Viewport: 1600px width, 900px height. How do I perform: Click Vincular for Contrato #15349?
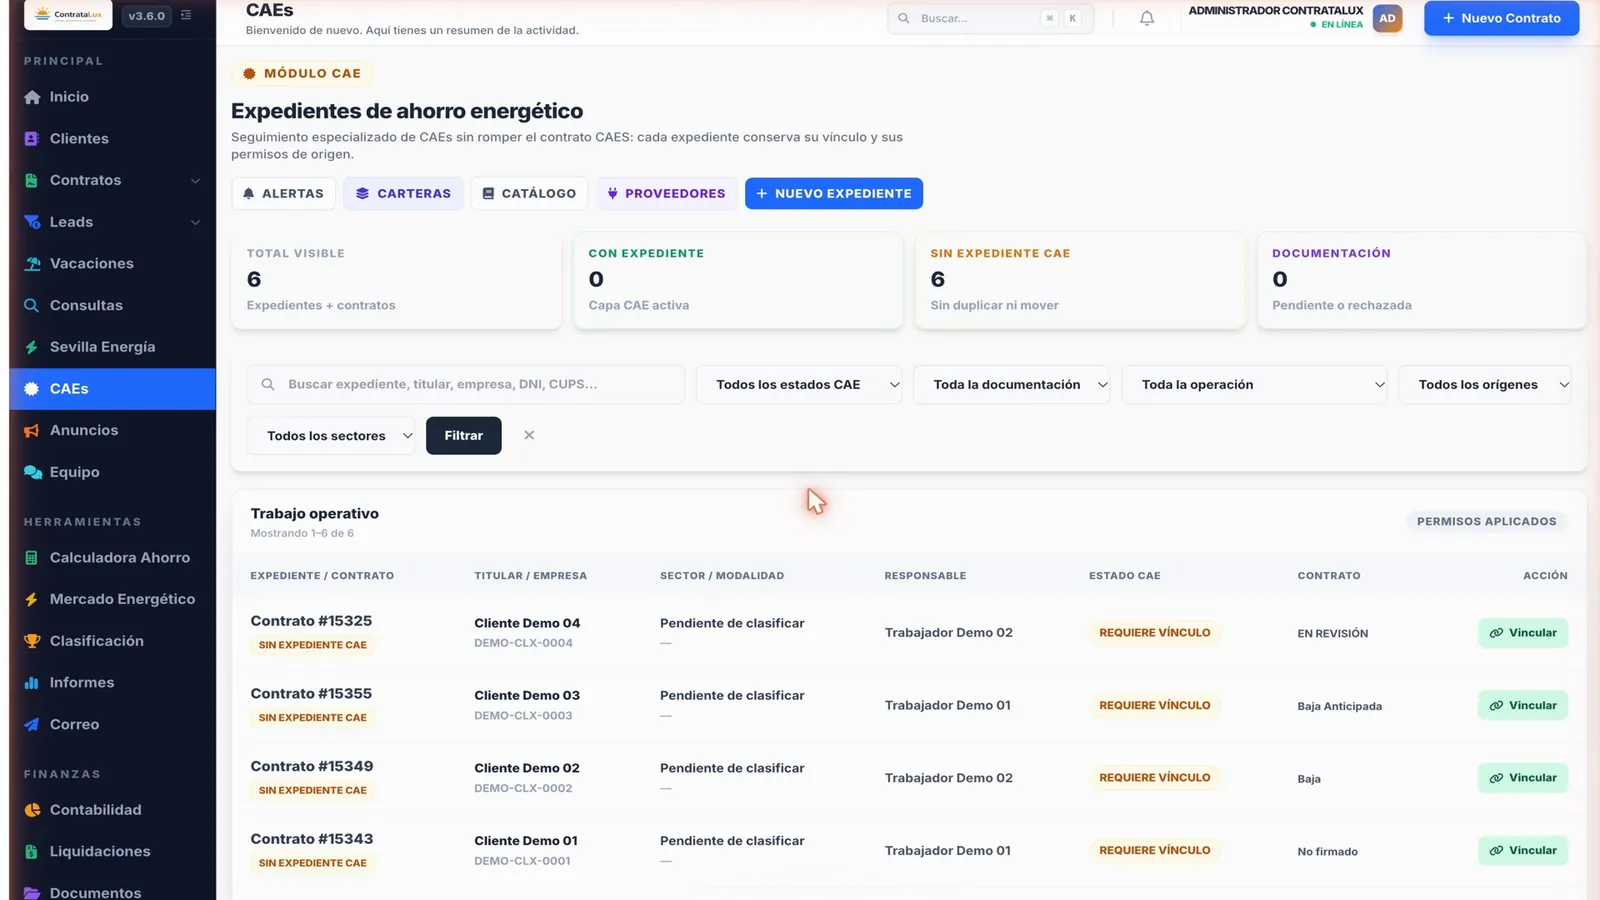1523,778
